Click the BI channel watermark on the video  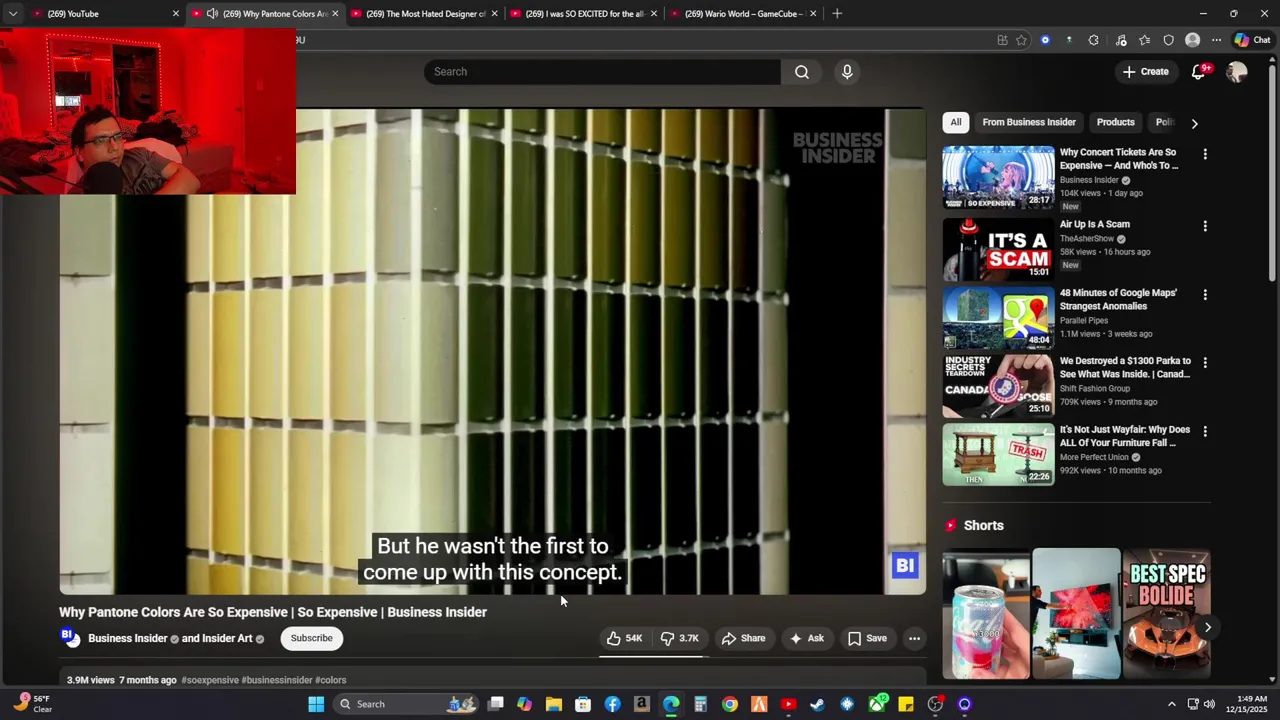(905, 566)
